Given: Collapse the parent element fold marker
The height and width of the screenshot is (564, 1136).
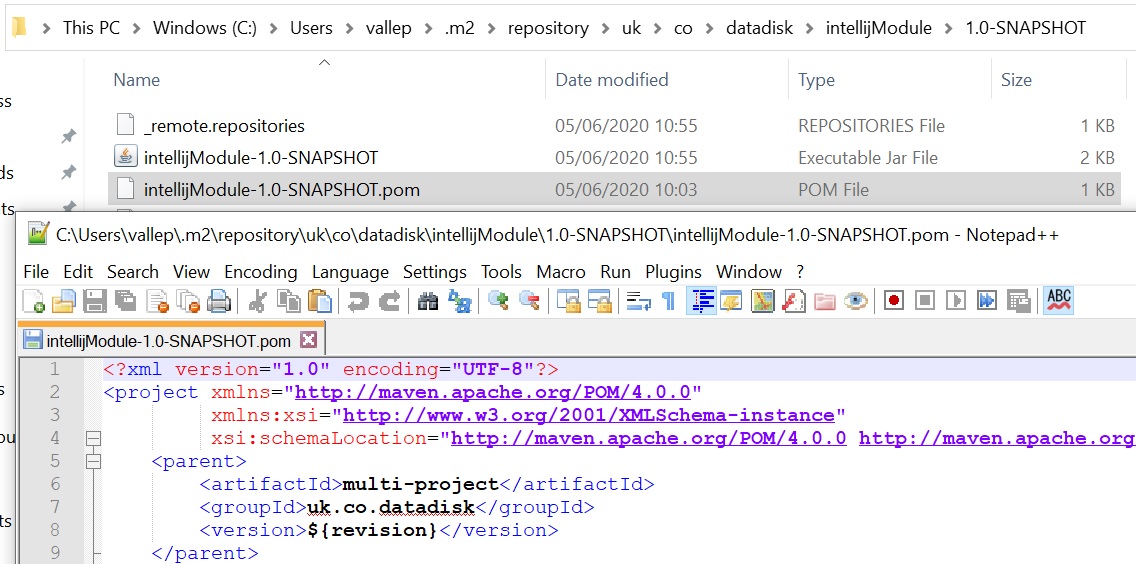Looking at the screenshot, I should (94, 461).
